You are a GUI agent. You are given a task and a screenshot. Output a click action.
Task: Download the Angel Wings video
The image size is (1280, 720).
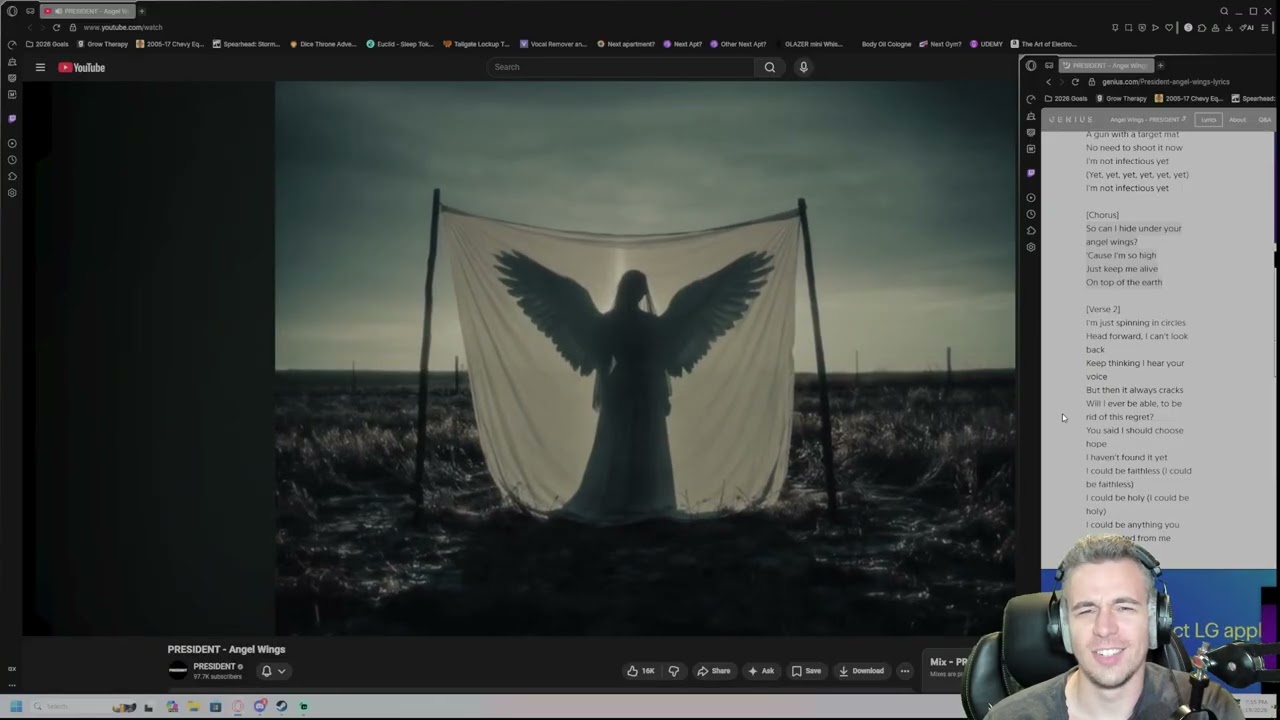[861, 671]
